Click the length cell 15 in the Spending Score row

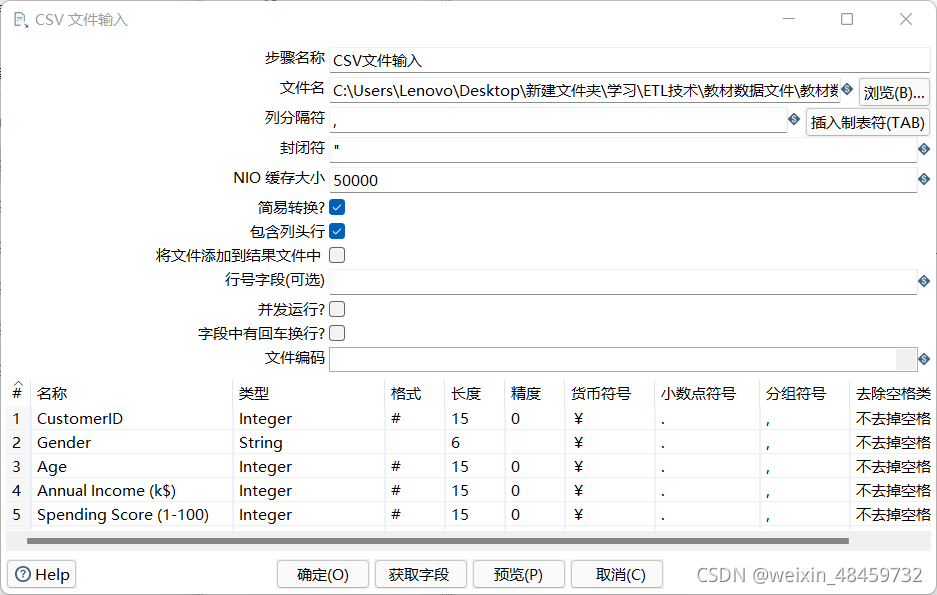coord(475,514)
